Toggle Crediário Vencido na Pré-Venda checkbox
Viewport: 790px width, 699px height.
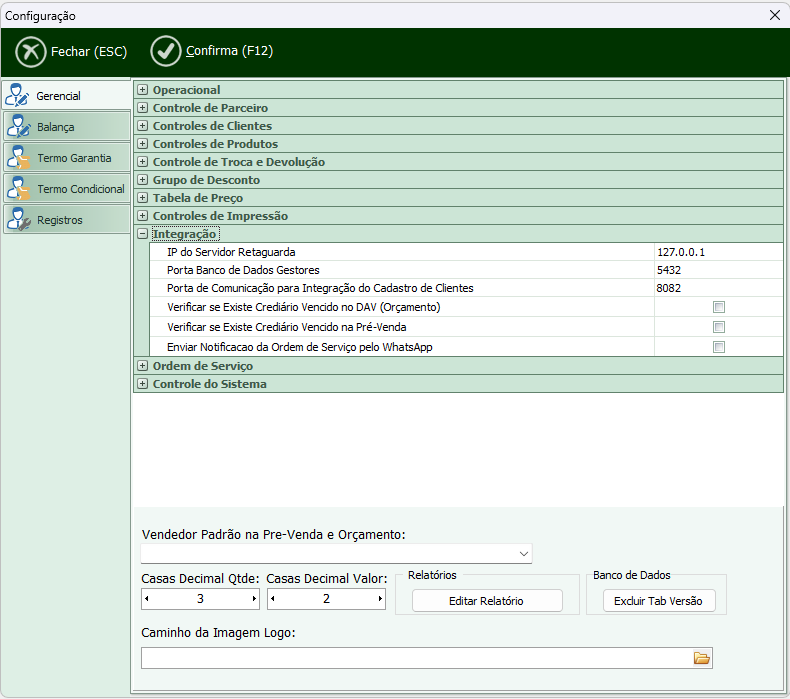pyautogui.click(x=719, y=327)
